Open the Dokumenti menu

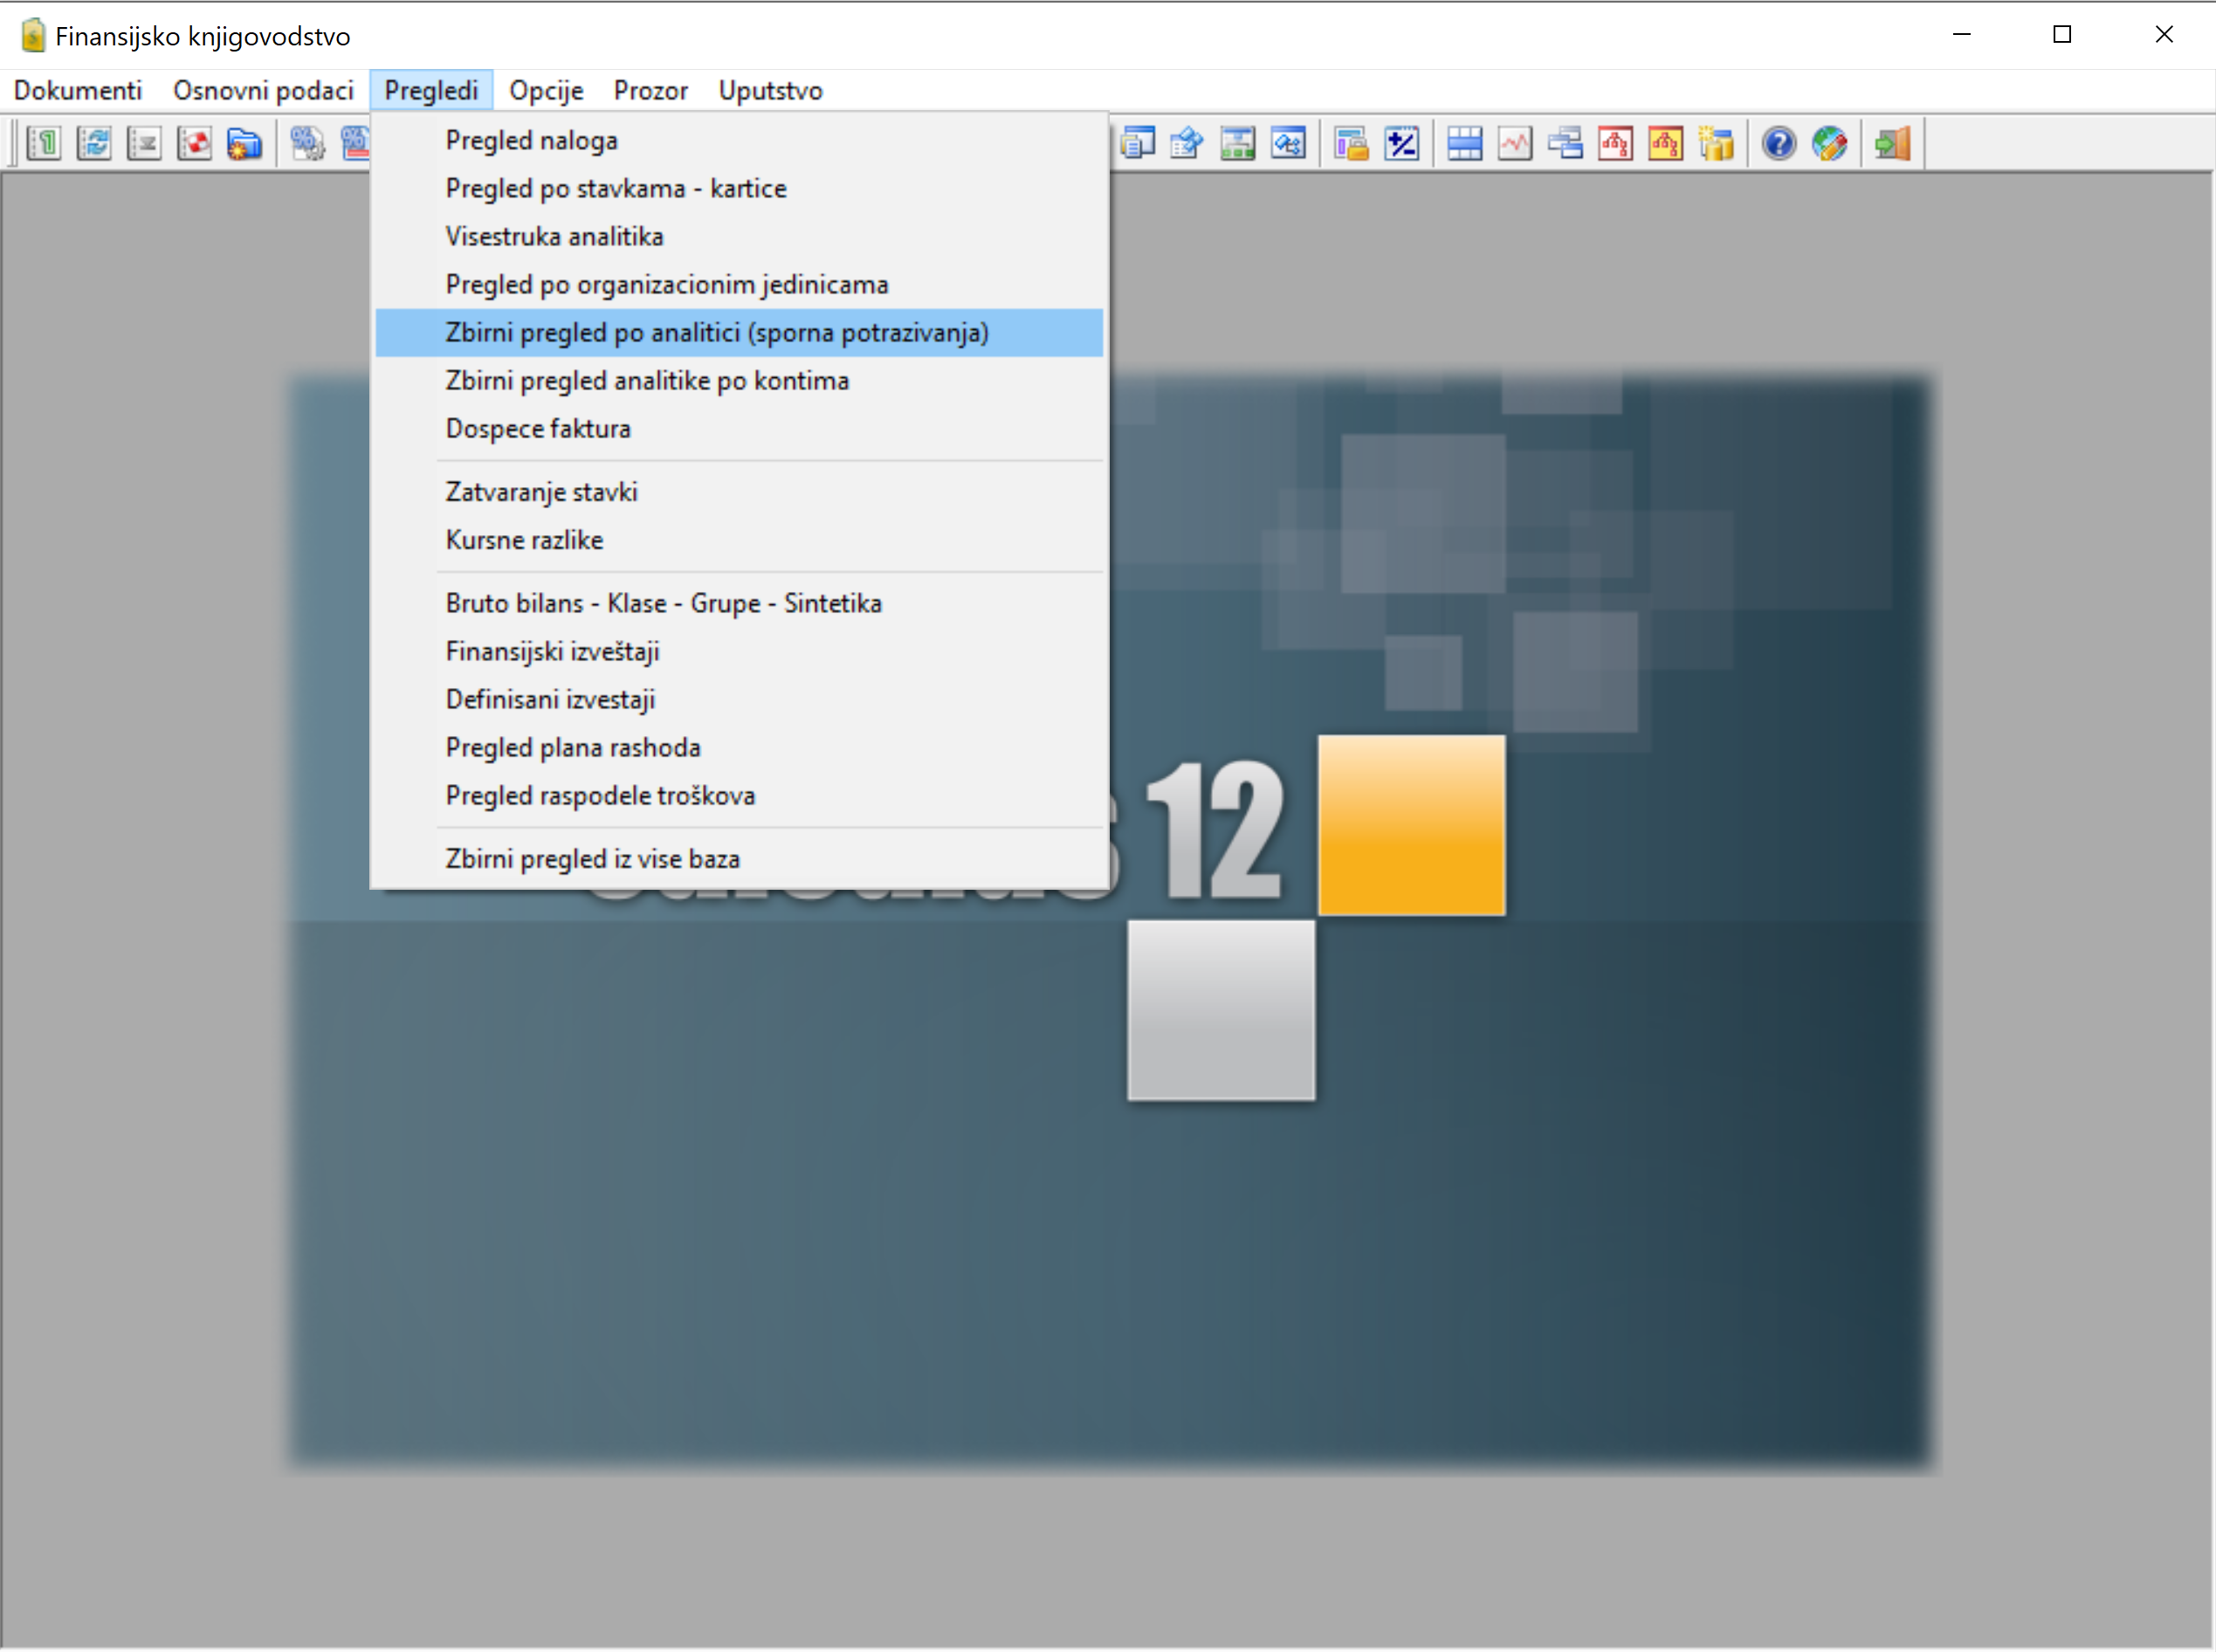[x=78, y=91]
